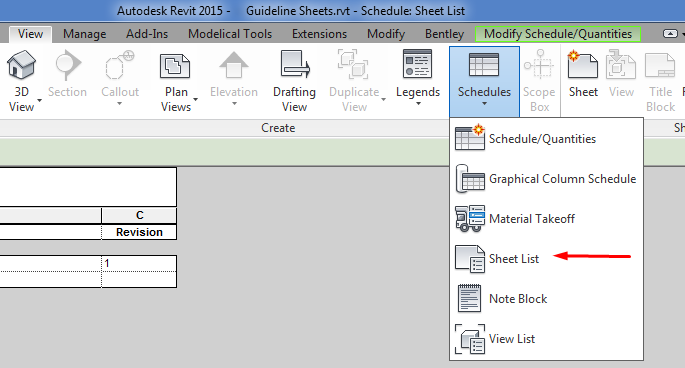Expand the Duplicate View dropdown arrow
The height and width of the screenshot is (368, 685).
click(x=383, y=100)
